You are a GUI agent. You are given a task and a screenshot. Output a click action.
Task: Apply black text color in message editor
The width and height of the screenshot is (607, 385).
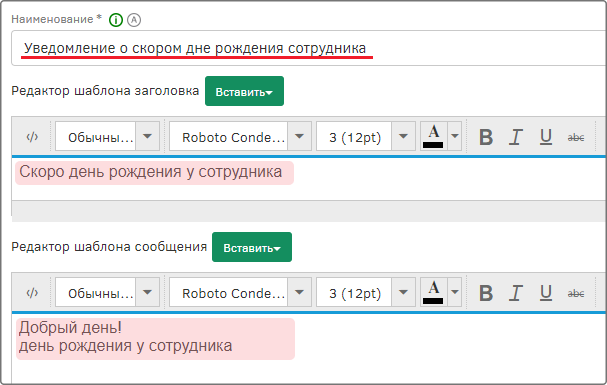434,292
